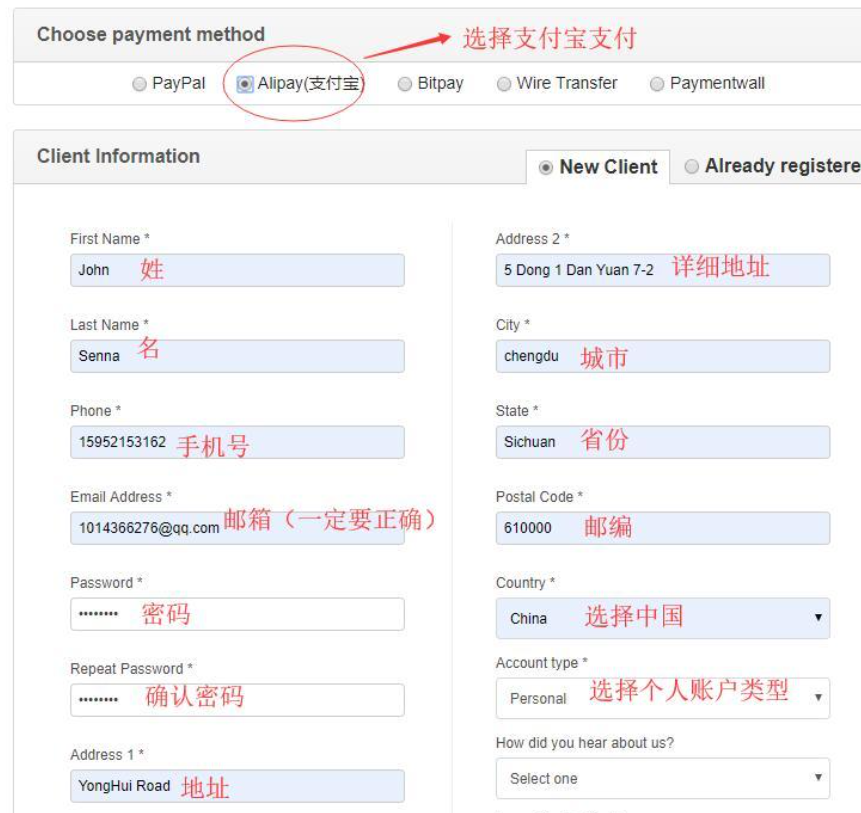Click the First Name field containing John
This screenshot has width=861, height=813.
(237, 270)
